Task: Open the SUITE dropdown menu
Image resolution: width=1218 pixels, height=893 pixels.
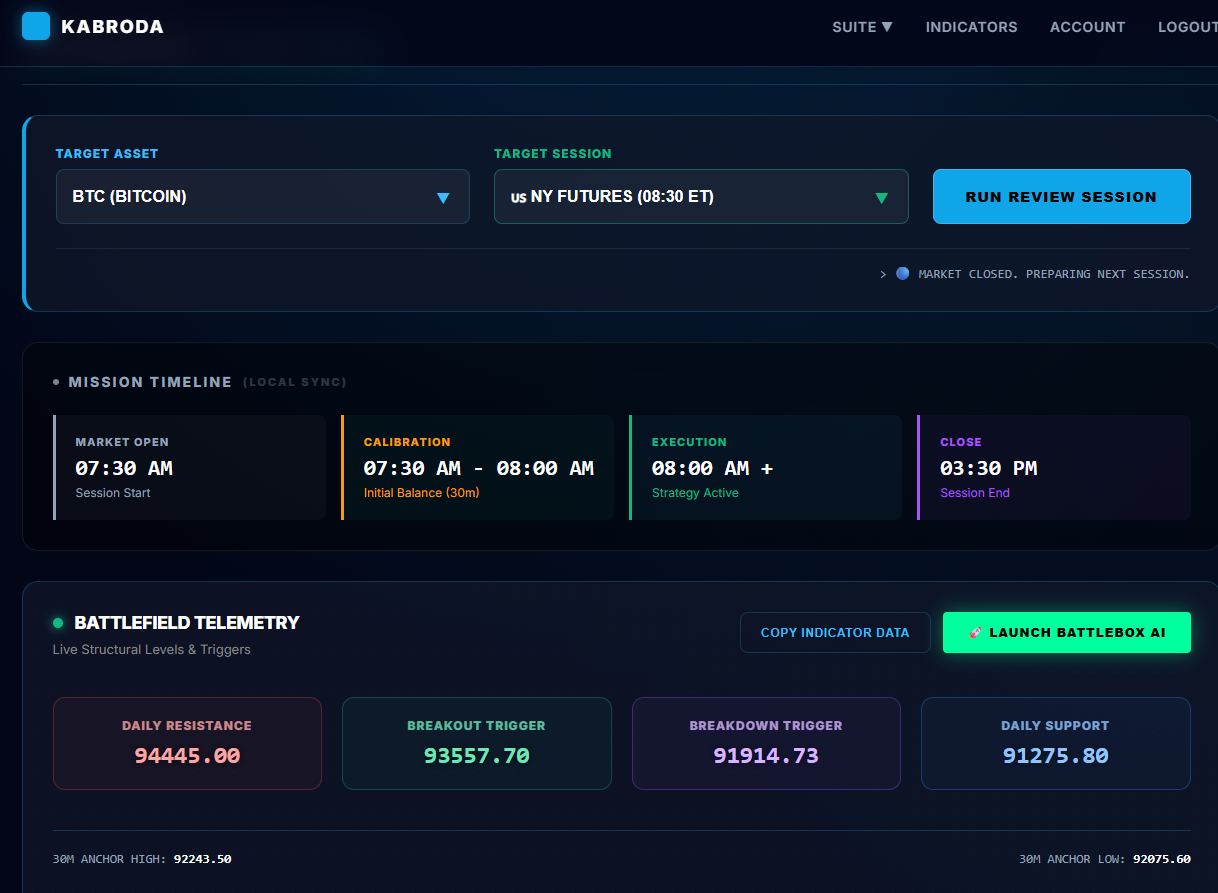Action: coord(861,27)
